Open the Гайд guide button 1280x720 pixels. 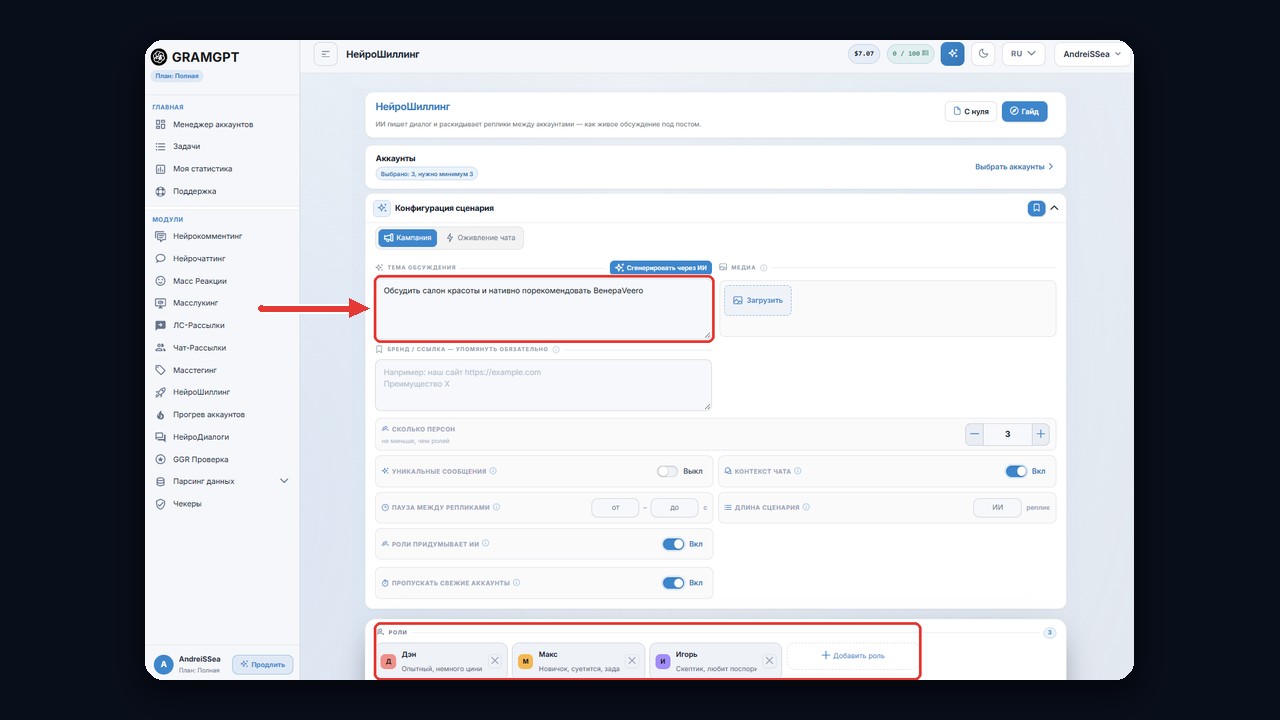pos(1024,111)
